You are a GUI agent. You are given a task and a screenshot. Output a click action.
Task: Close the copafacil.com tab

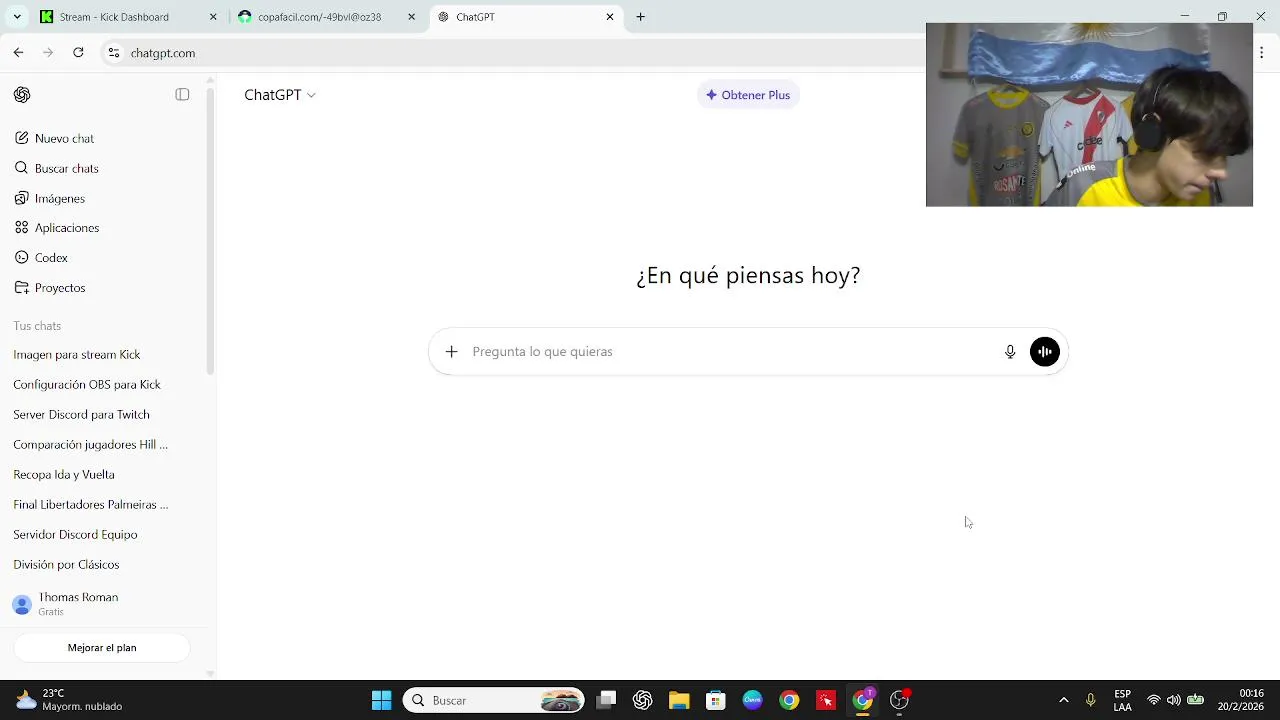[411, 17]
